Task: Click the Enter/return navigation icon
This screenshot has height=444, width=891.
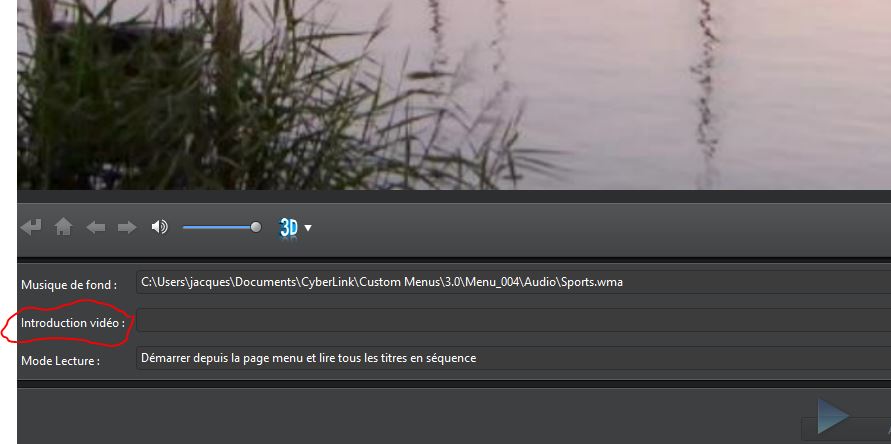Action: [x=31, y=227]
